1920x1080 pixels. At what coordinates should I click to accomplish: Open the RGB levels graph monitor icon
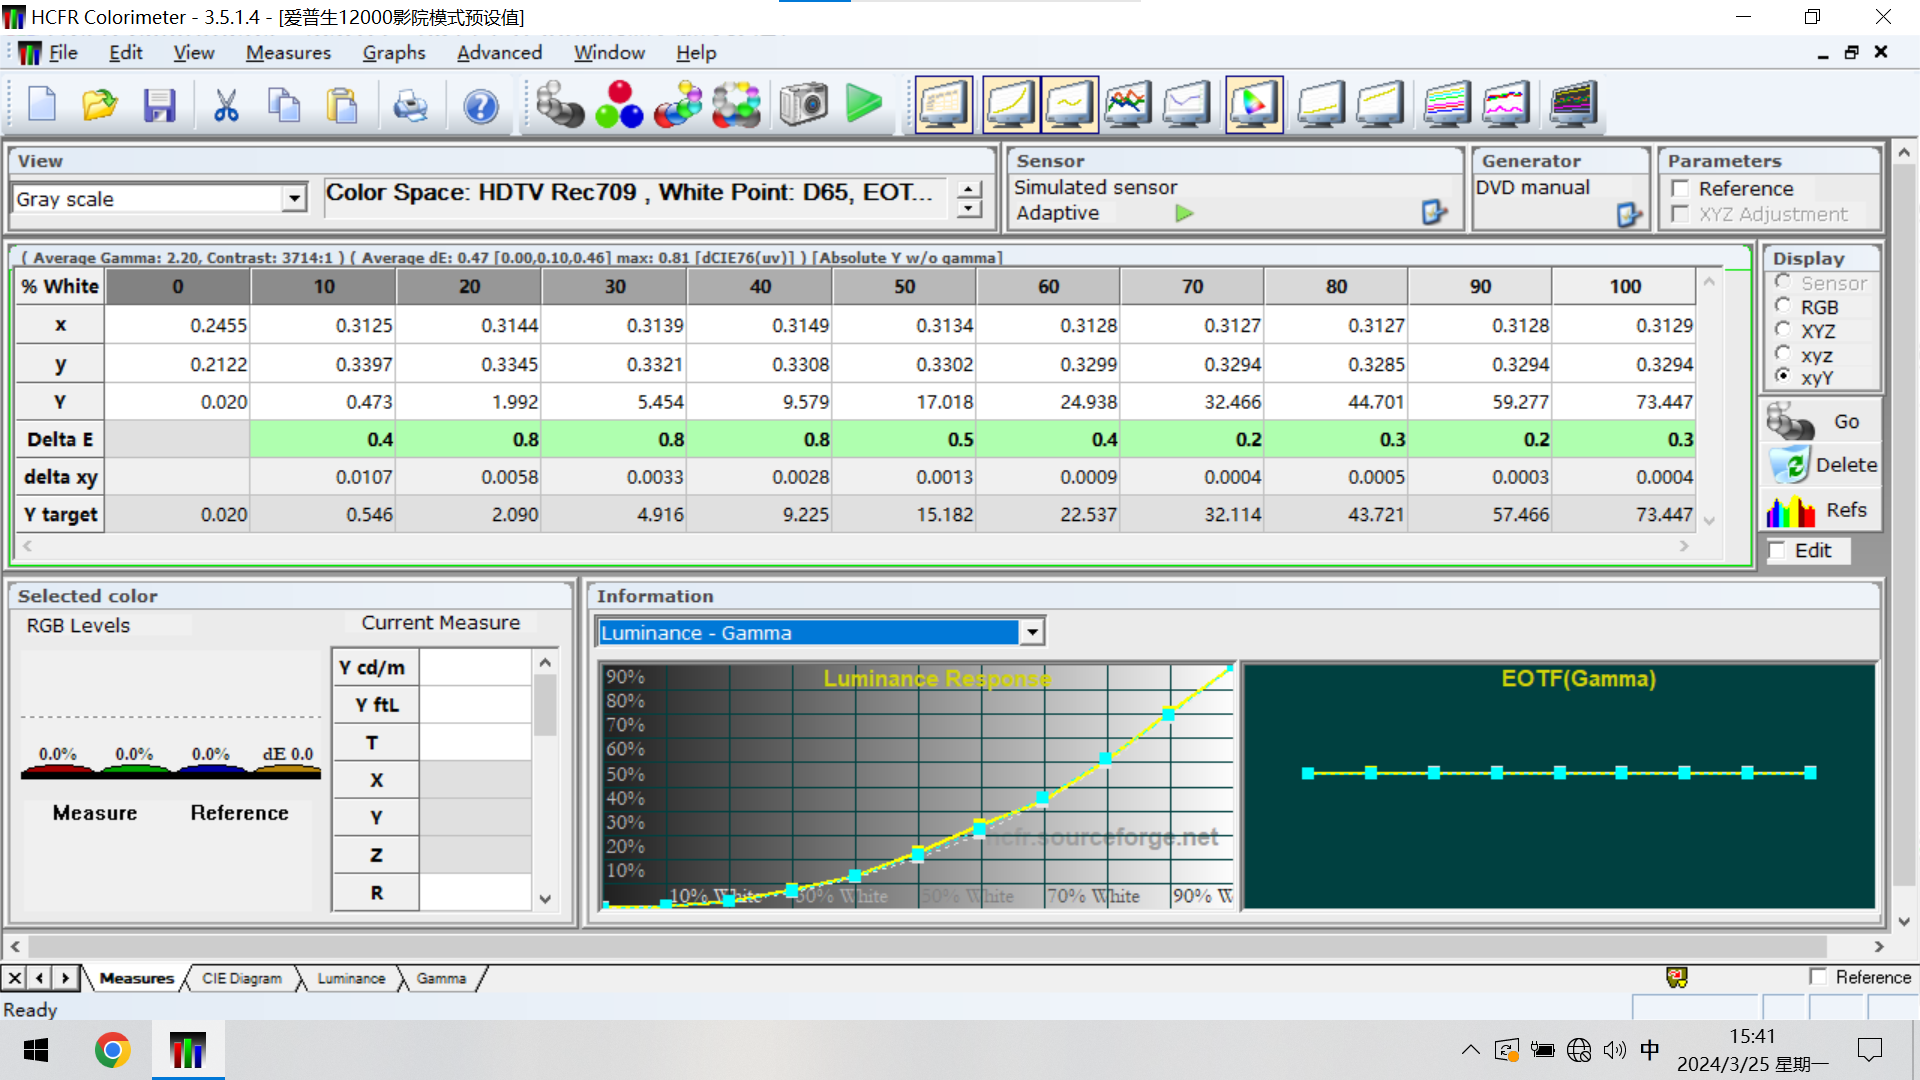pyautogui.click(x=1128, y=104)
